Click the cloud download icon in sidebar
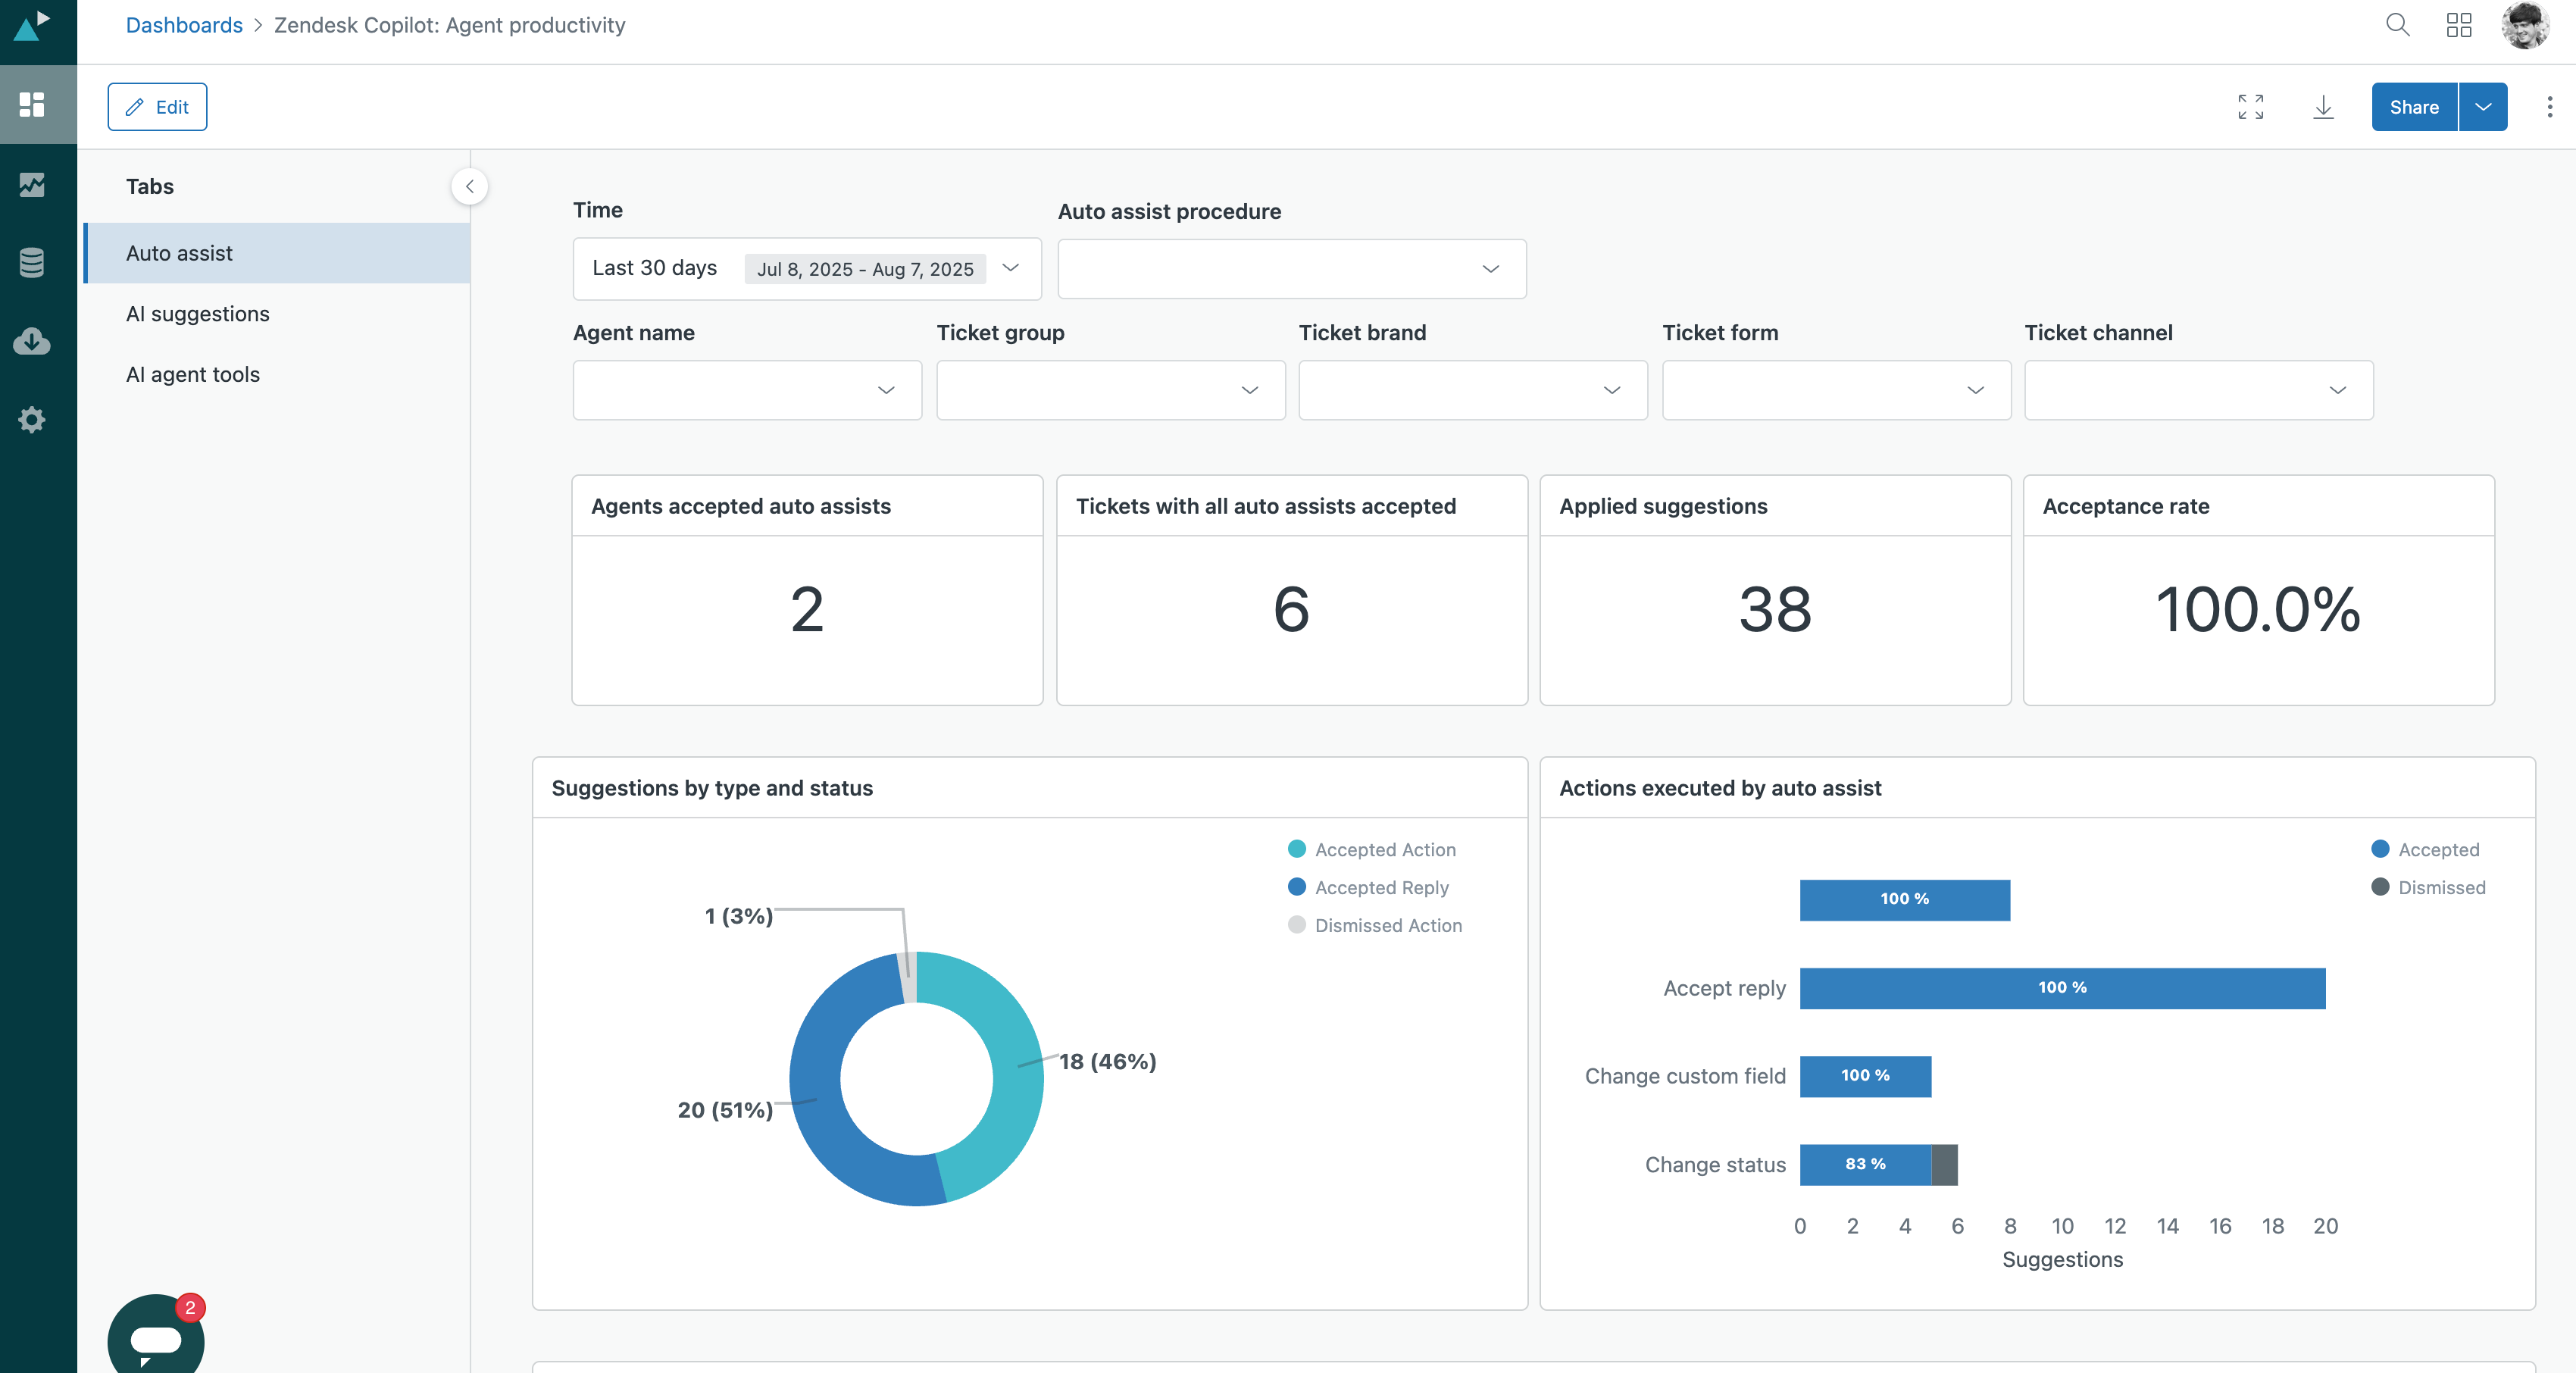 (32, 341)
